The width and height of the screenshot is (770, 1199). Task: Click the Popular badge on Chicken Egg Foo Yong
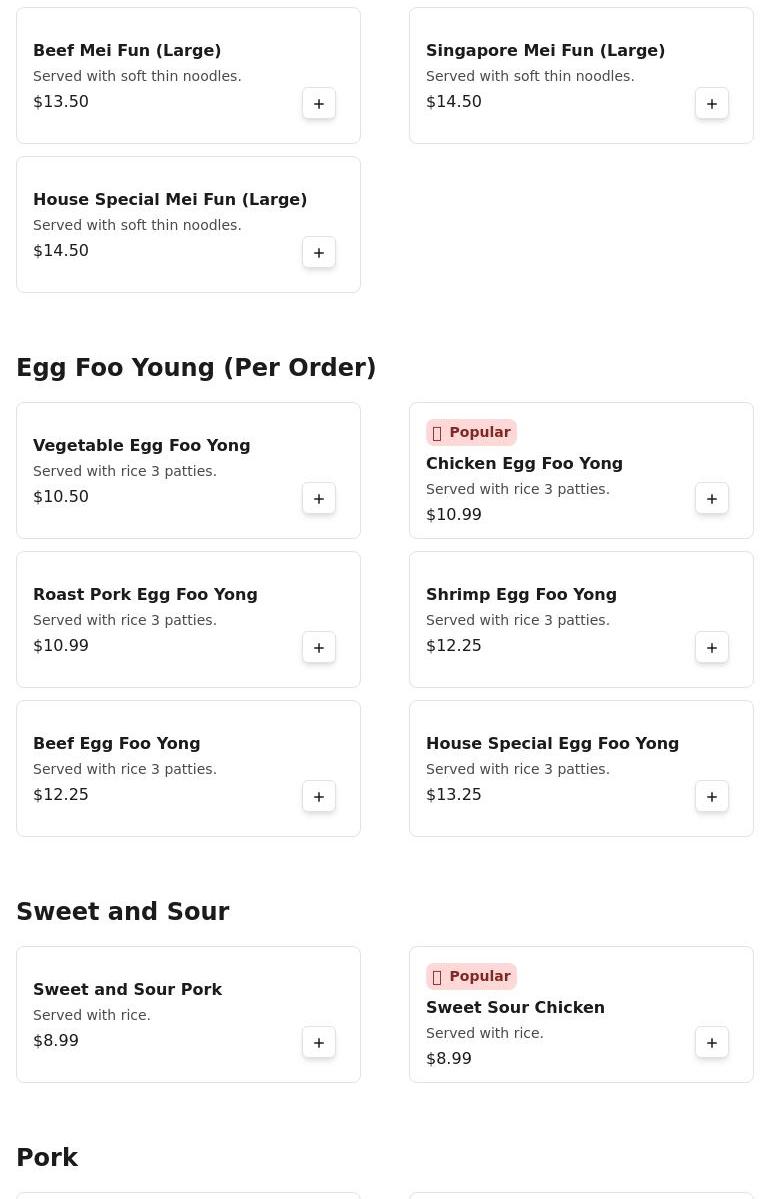[471, 432]
